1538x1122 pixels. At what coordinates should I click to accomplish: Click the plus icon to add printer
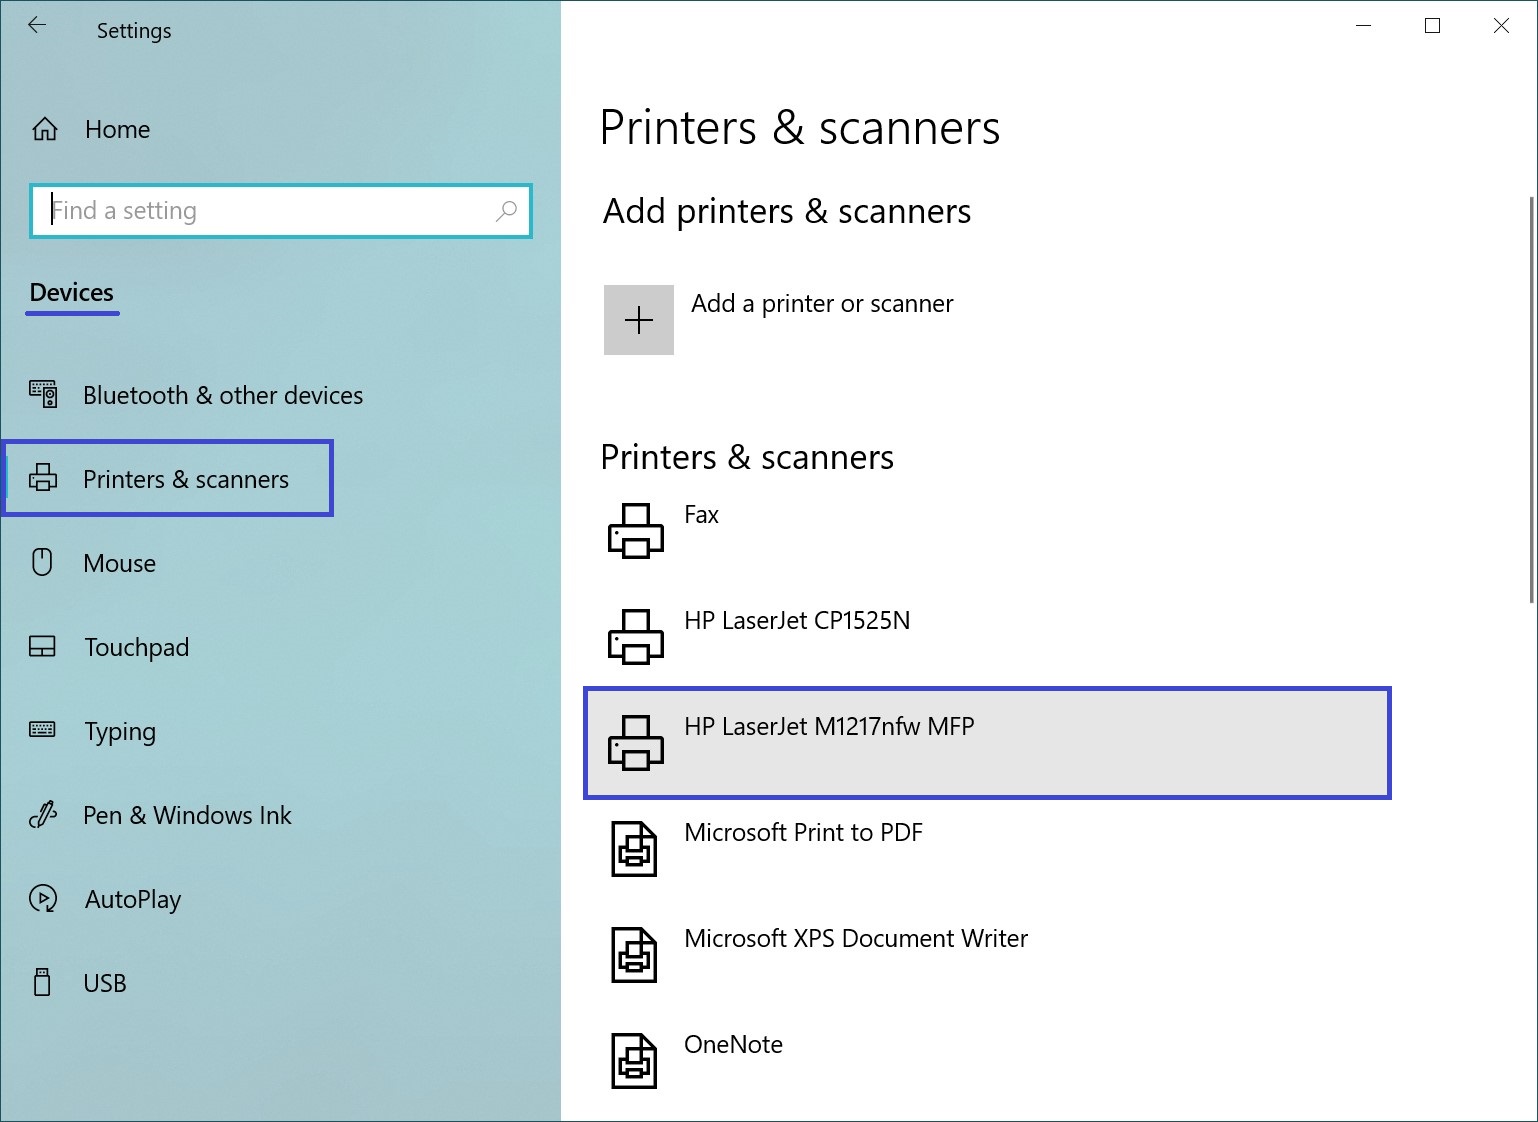pyautogui.click(x=639, y=320)
